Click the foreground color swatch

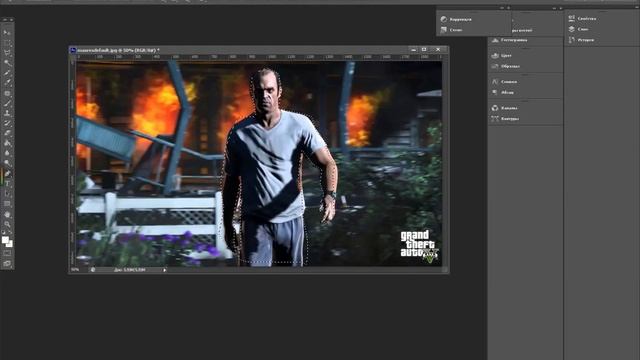5,240
